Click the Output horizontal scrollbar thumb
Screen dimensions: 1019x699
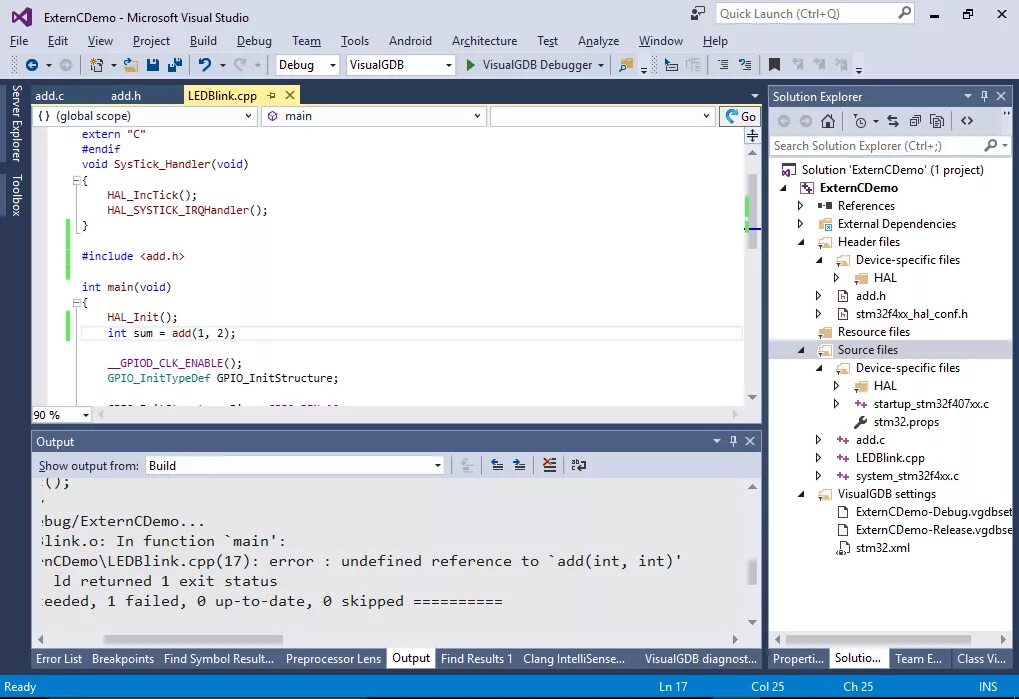coord(193,639)
